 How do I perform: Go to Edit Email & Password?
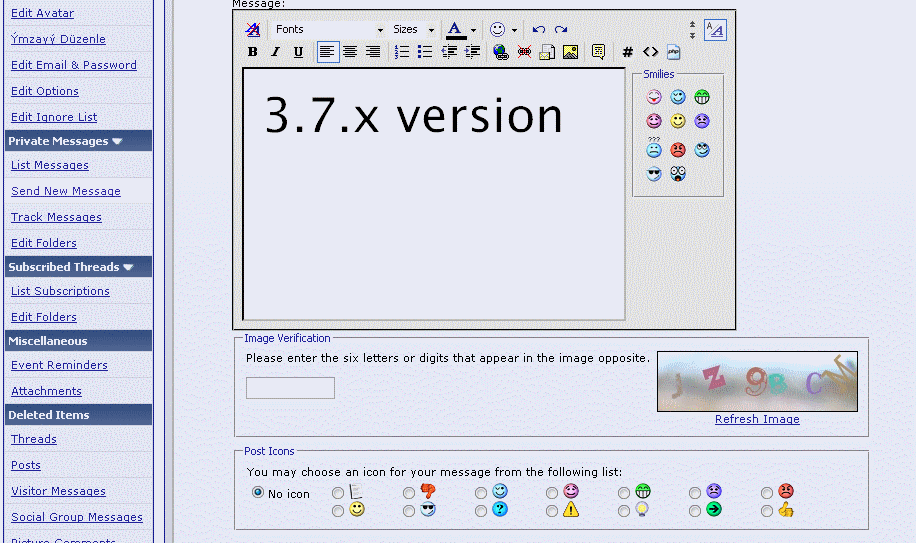coord(74,65)
